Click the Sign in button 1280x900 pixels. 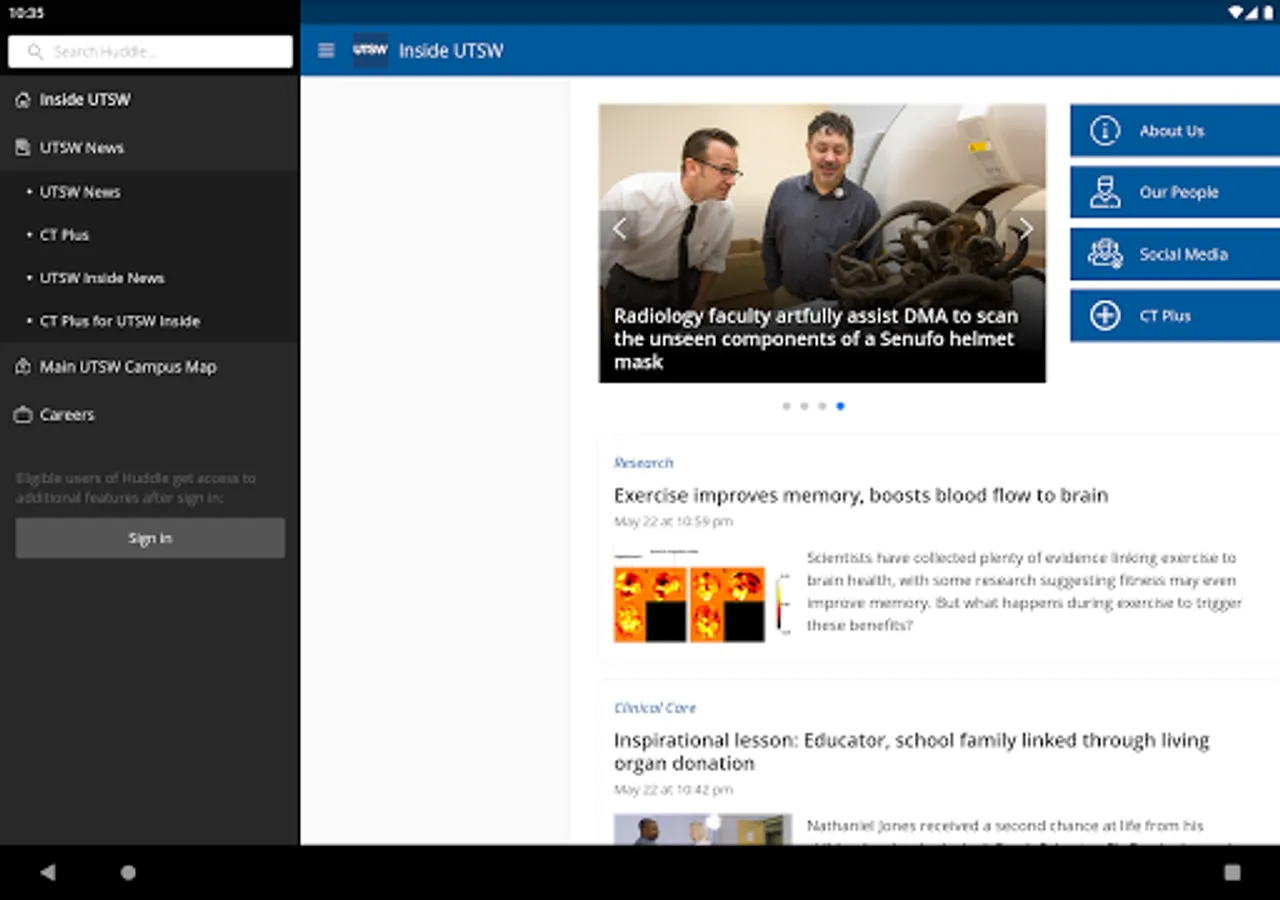pyautogui.click(x=150, y=538)
